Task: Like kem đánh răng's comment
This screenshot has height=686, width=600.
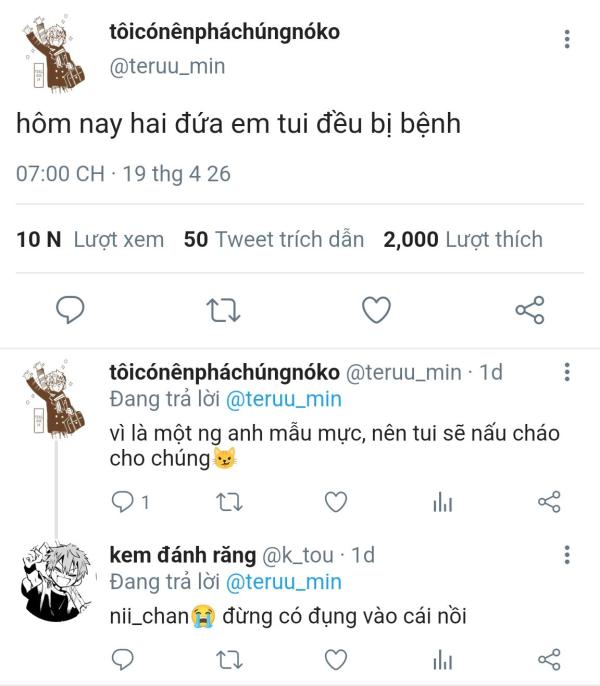Action: click(x=336, y=660)
